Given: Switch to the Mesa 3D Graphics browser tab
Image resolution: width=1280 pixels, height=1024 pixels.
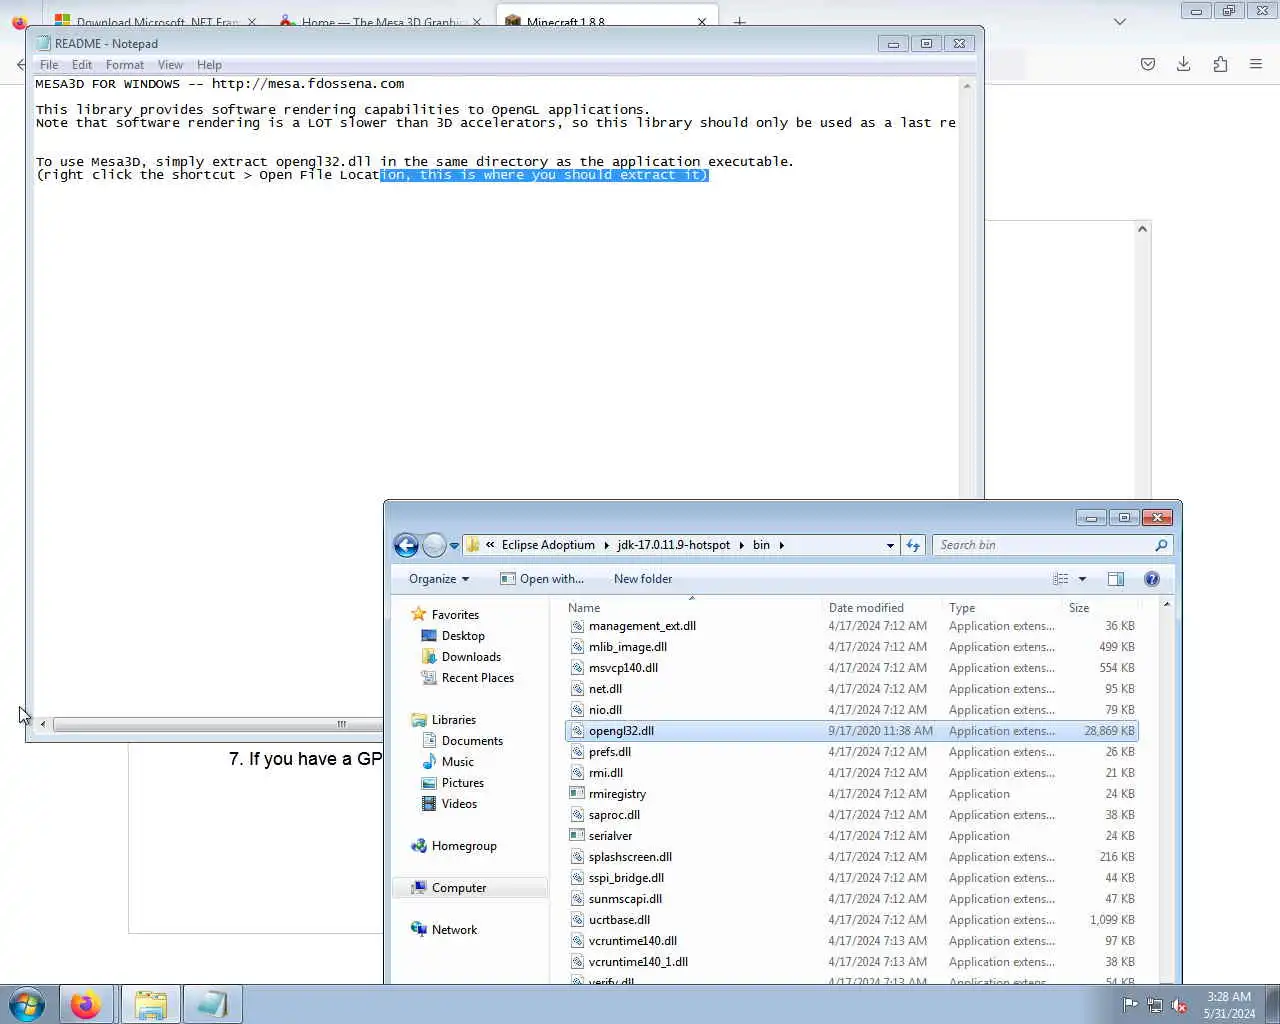Looking at the screenshot, I should [380, 21].
